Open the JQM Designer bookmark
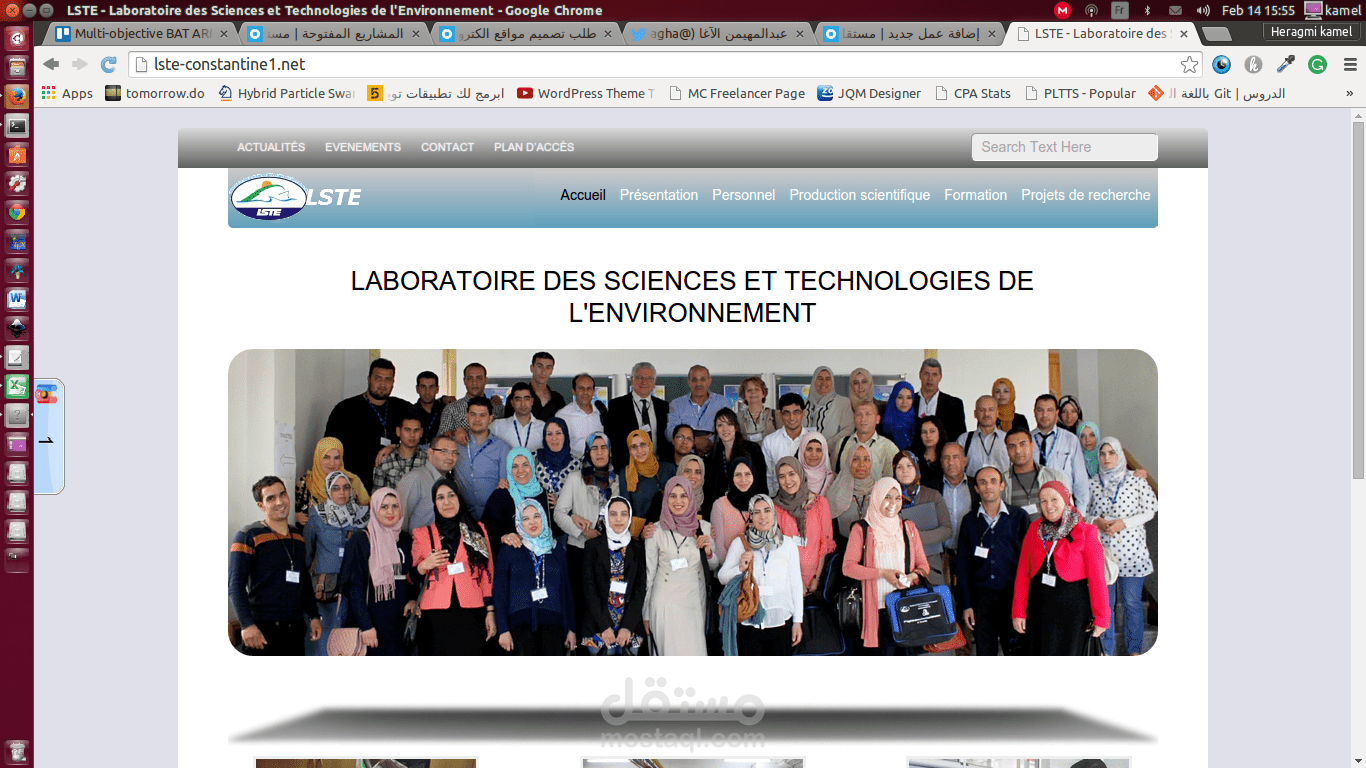 coord(869,94)
